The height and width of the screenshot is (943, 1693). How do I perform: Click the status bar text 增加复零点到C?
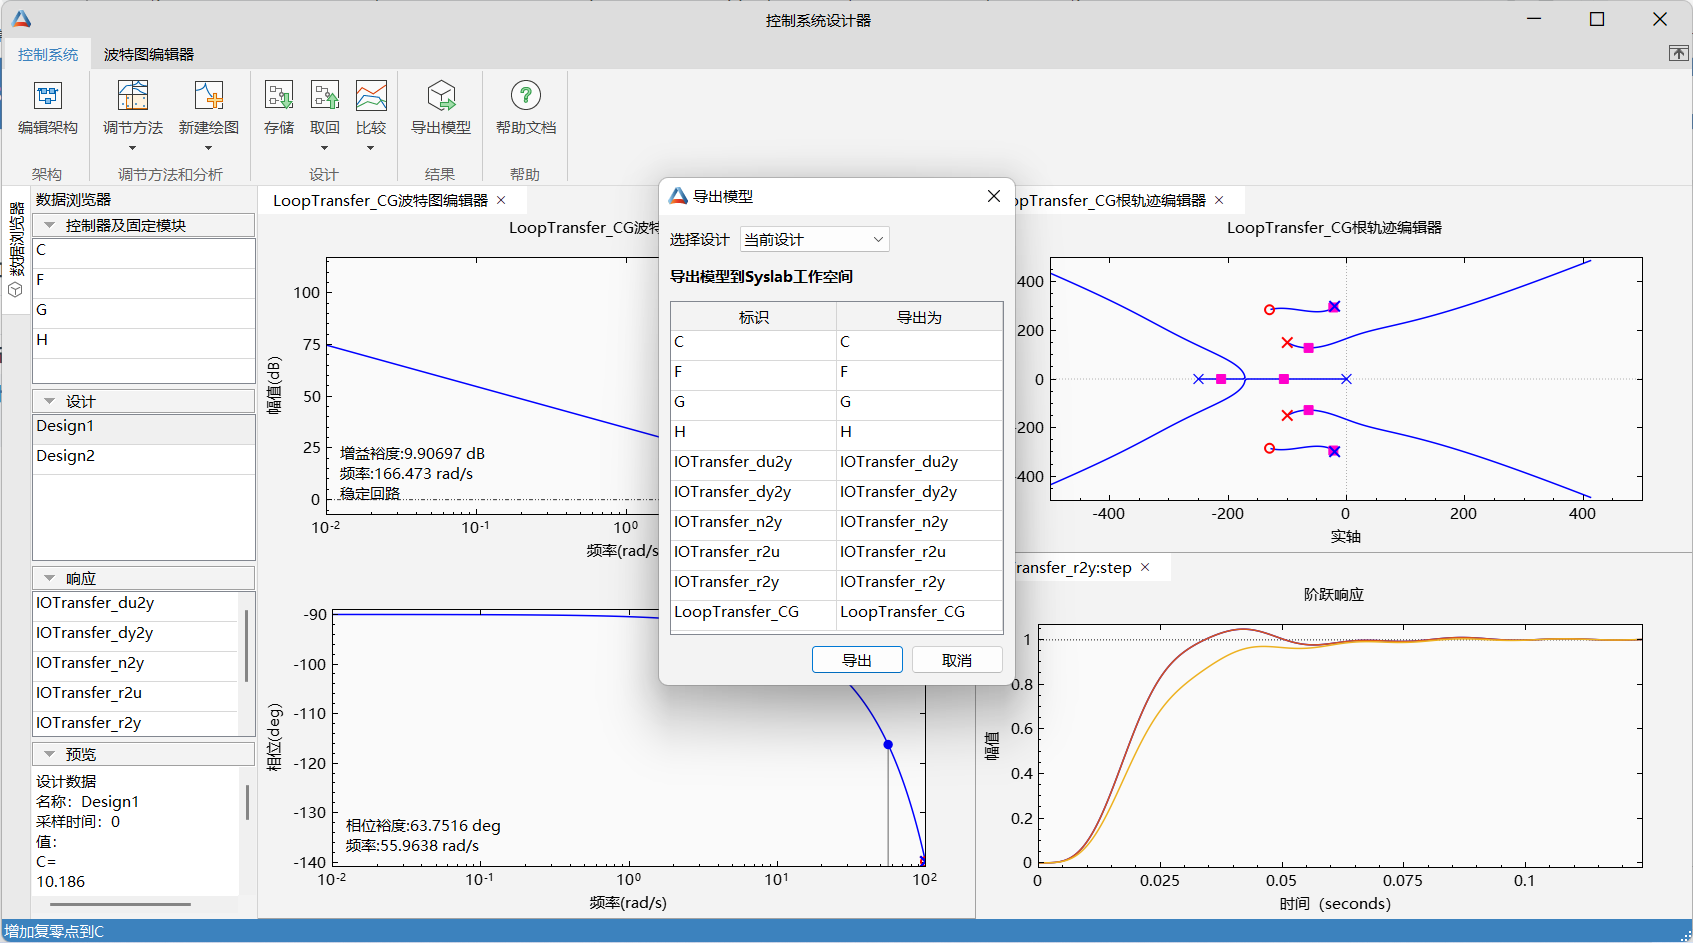click(x=55, y=931)
